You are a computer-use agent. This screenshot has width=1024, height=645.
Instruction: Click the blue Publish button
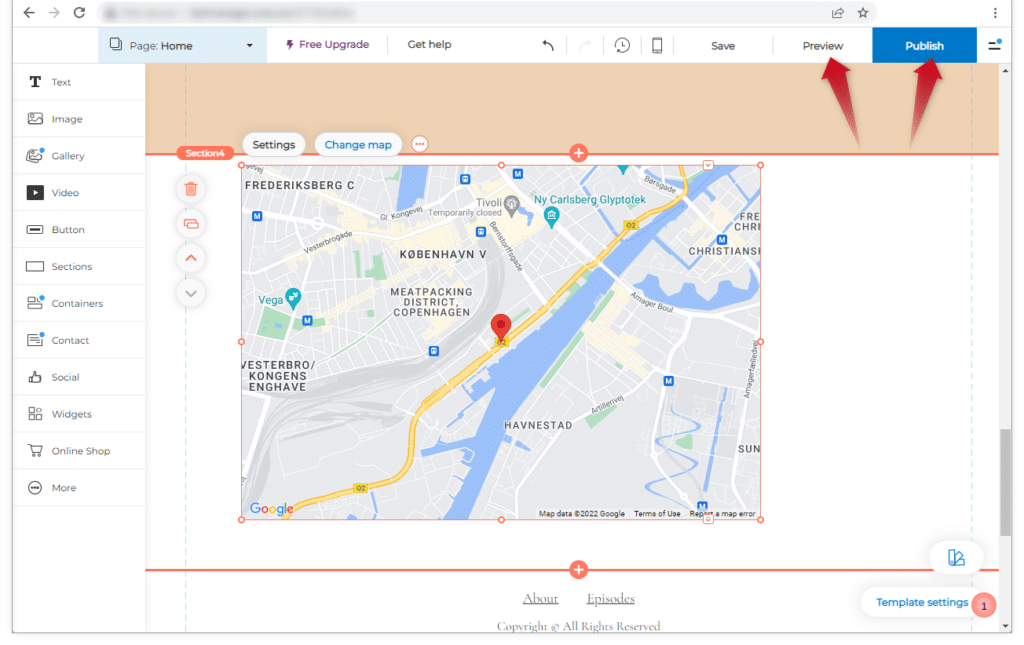pos(924,46)
